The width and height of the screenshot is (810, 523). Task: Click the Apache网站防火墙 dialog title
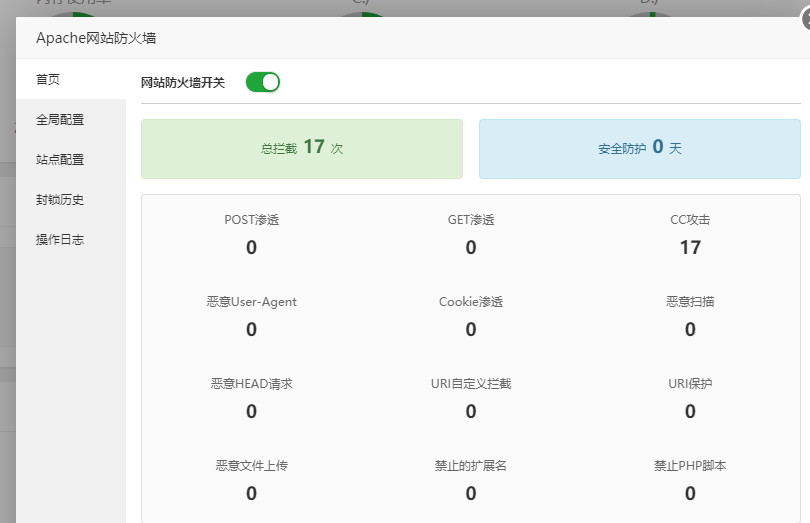[x=96, y=38]
